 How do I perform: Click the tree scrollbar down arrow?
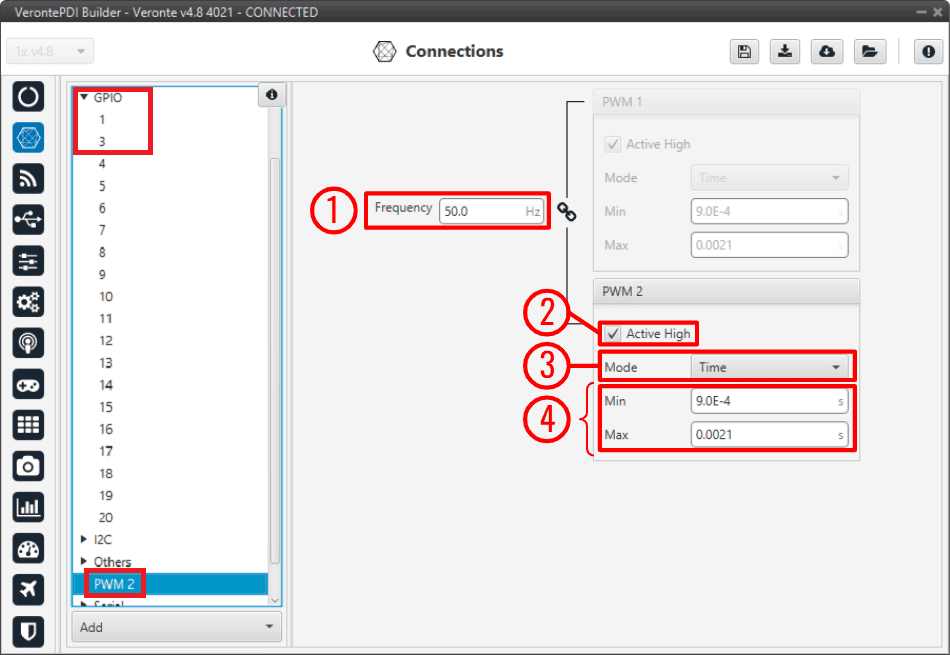click(274, 600)
